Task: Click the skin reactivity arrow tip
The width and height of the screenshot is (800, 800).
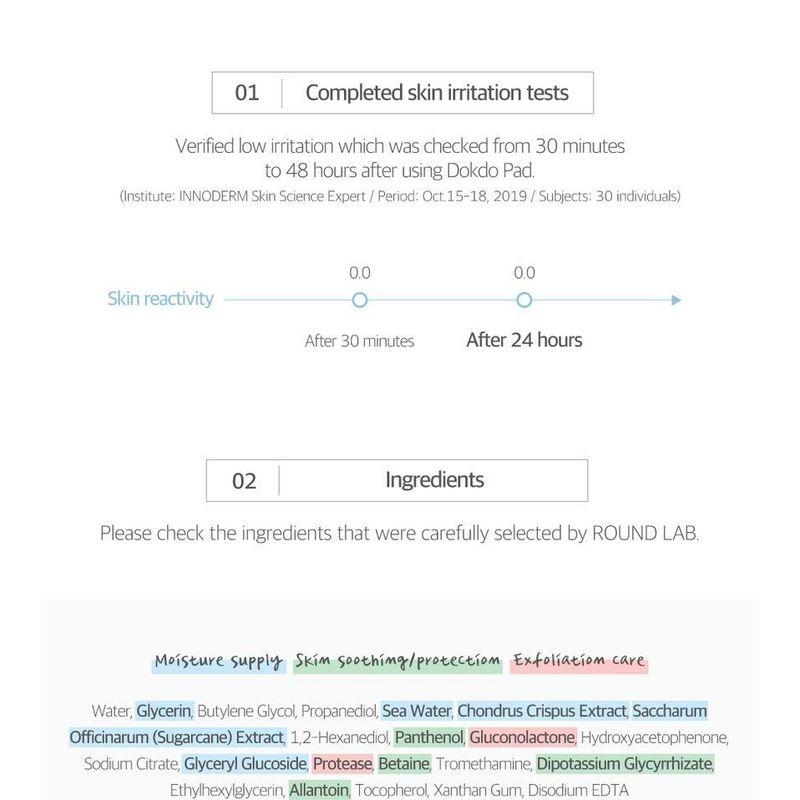Action: click(677, 300)
